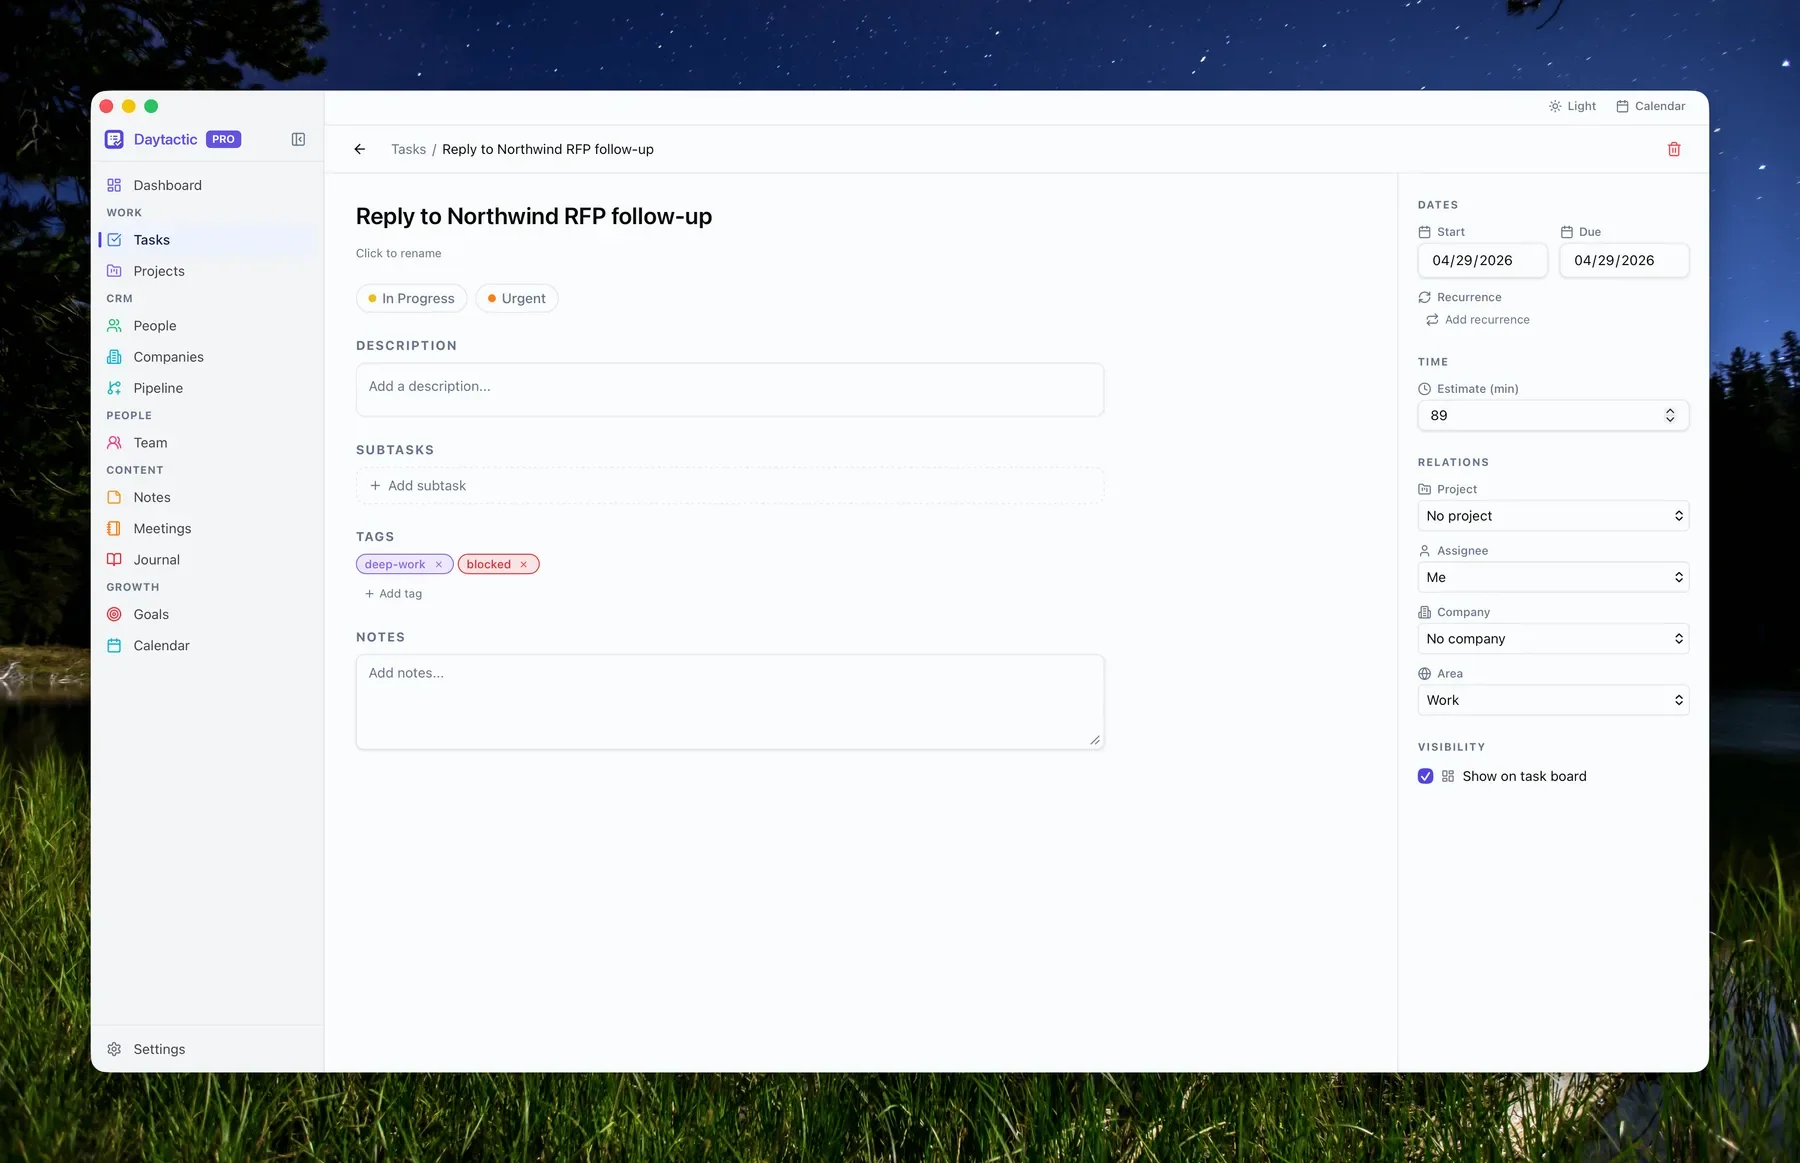Screen dimensions: 1800x1163
Task: Click the Tasks checkbox icon in sidebar
Action: (114, 240)
